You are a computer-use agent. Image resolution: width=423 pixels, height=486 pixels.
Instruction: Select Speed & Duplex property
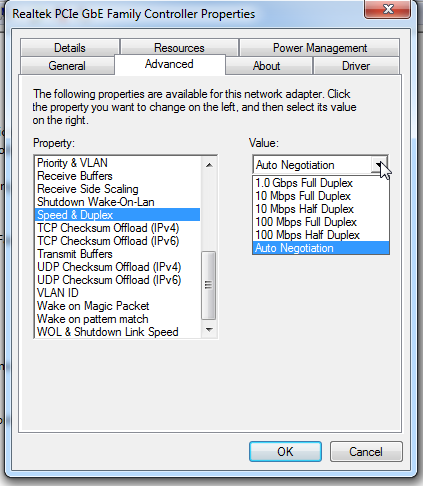pos(117,215)
